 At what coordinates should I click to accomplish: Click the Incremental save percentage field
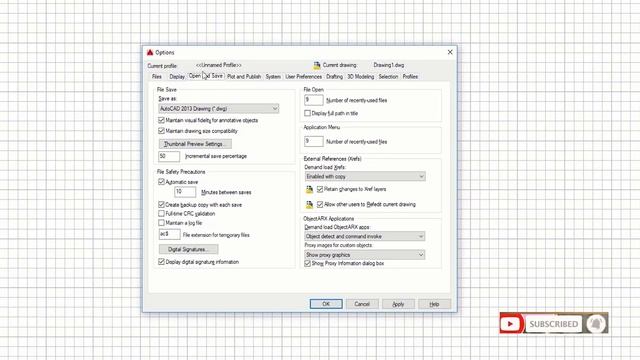pos(169,156)
